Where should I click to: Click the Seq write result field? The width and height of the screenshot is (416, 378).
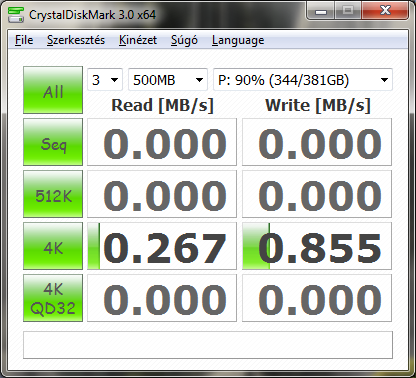point(317,142)
